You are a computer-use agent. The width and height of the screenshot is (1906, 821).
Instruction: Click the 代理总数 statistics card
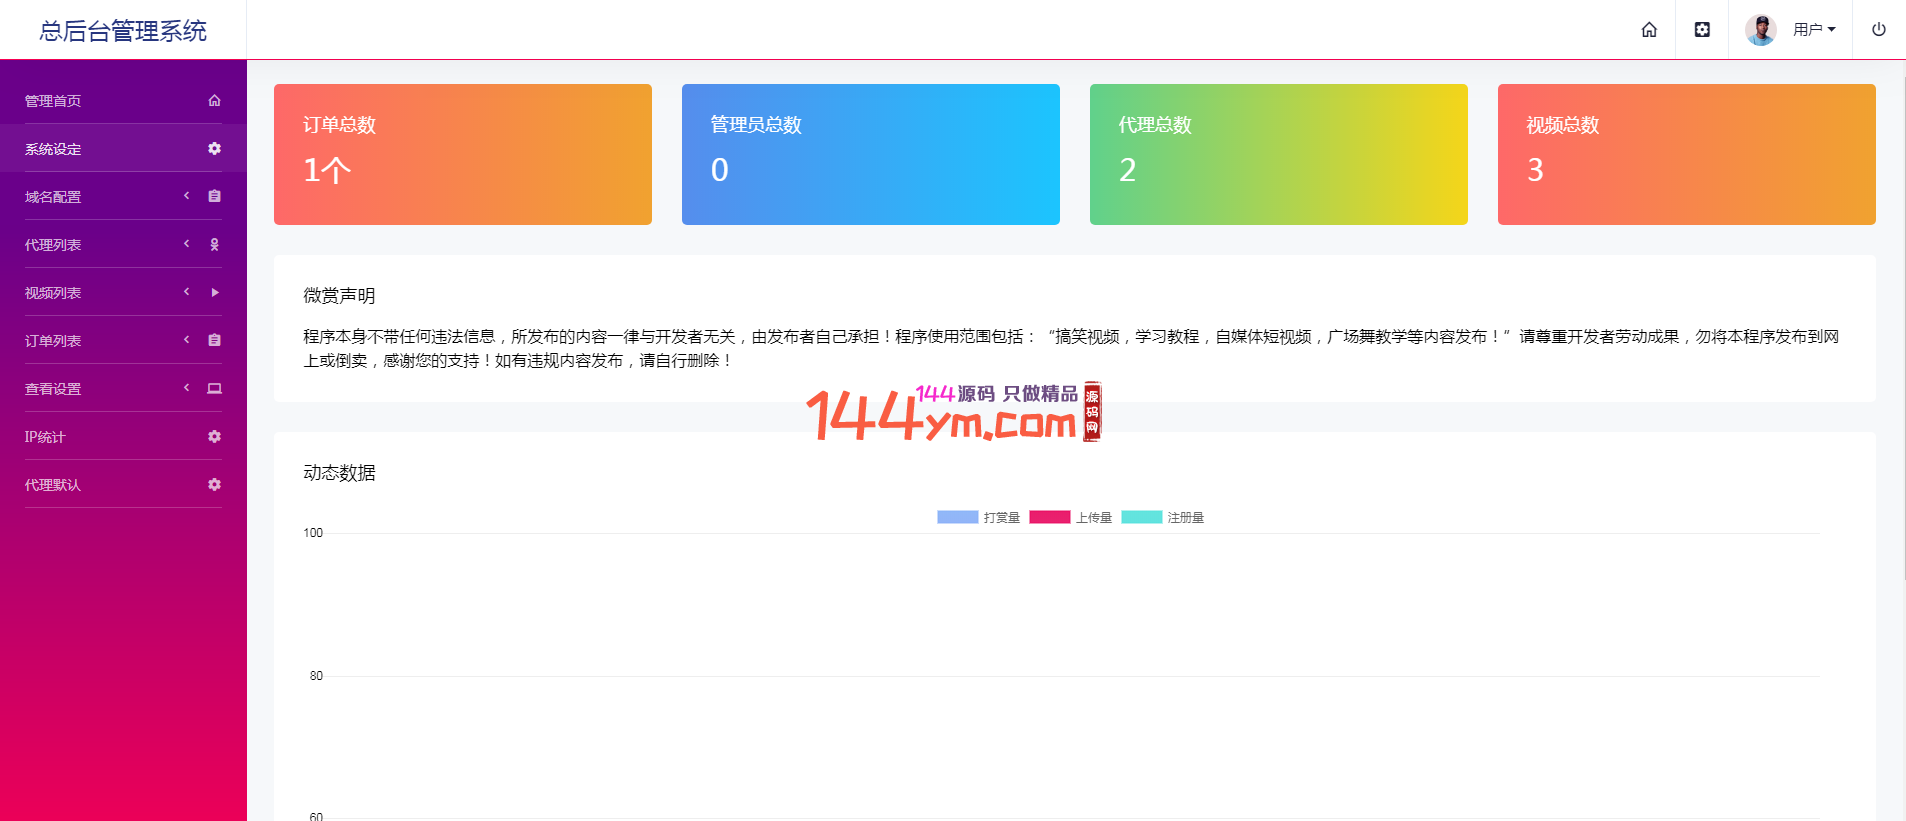tap(1279, 154)
